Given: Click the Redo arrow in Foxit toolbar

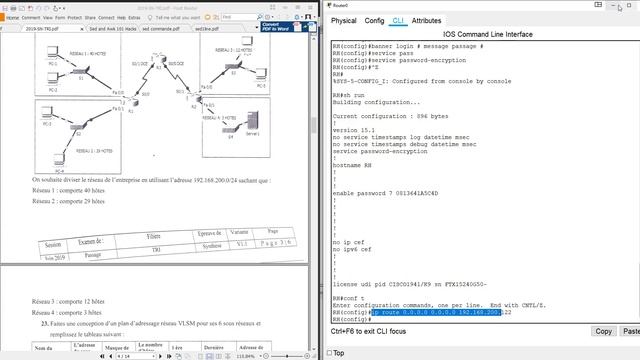Looking at the screenshot, I should [x=47, y=8].
